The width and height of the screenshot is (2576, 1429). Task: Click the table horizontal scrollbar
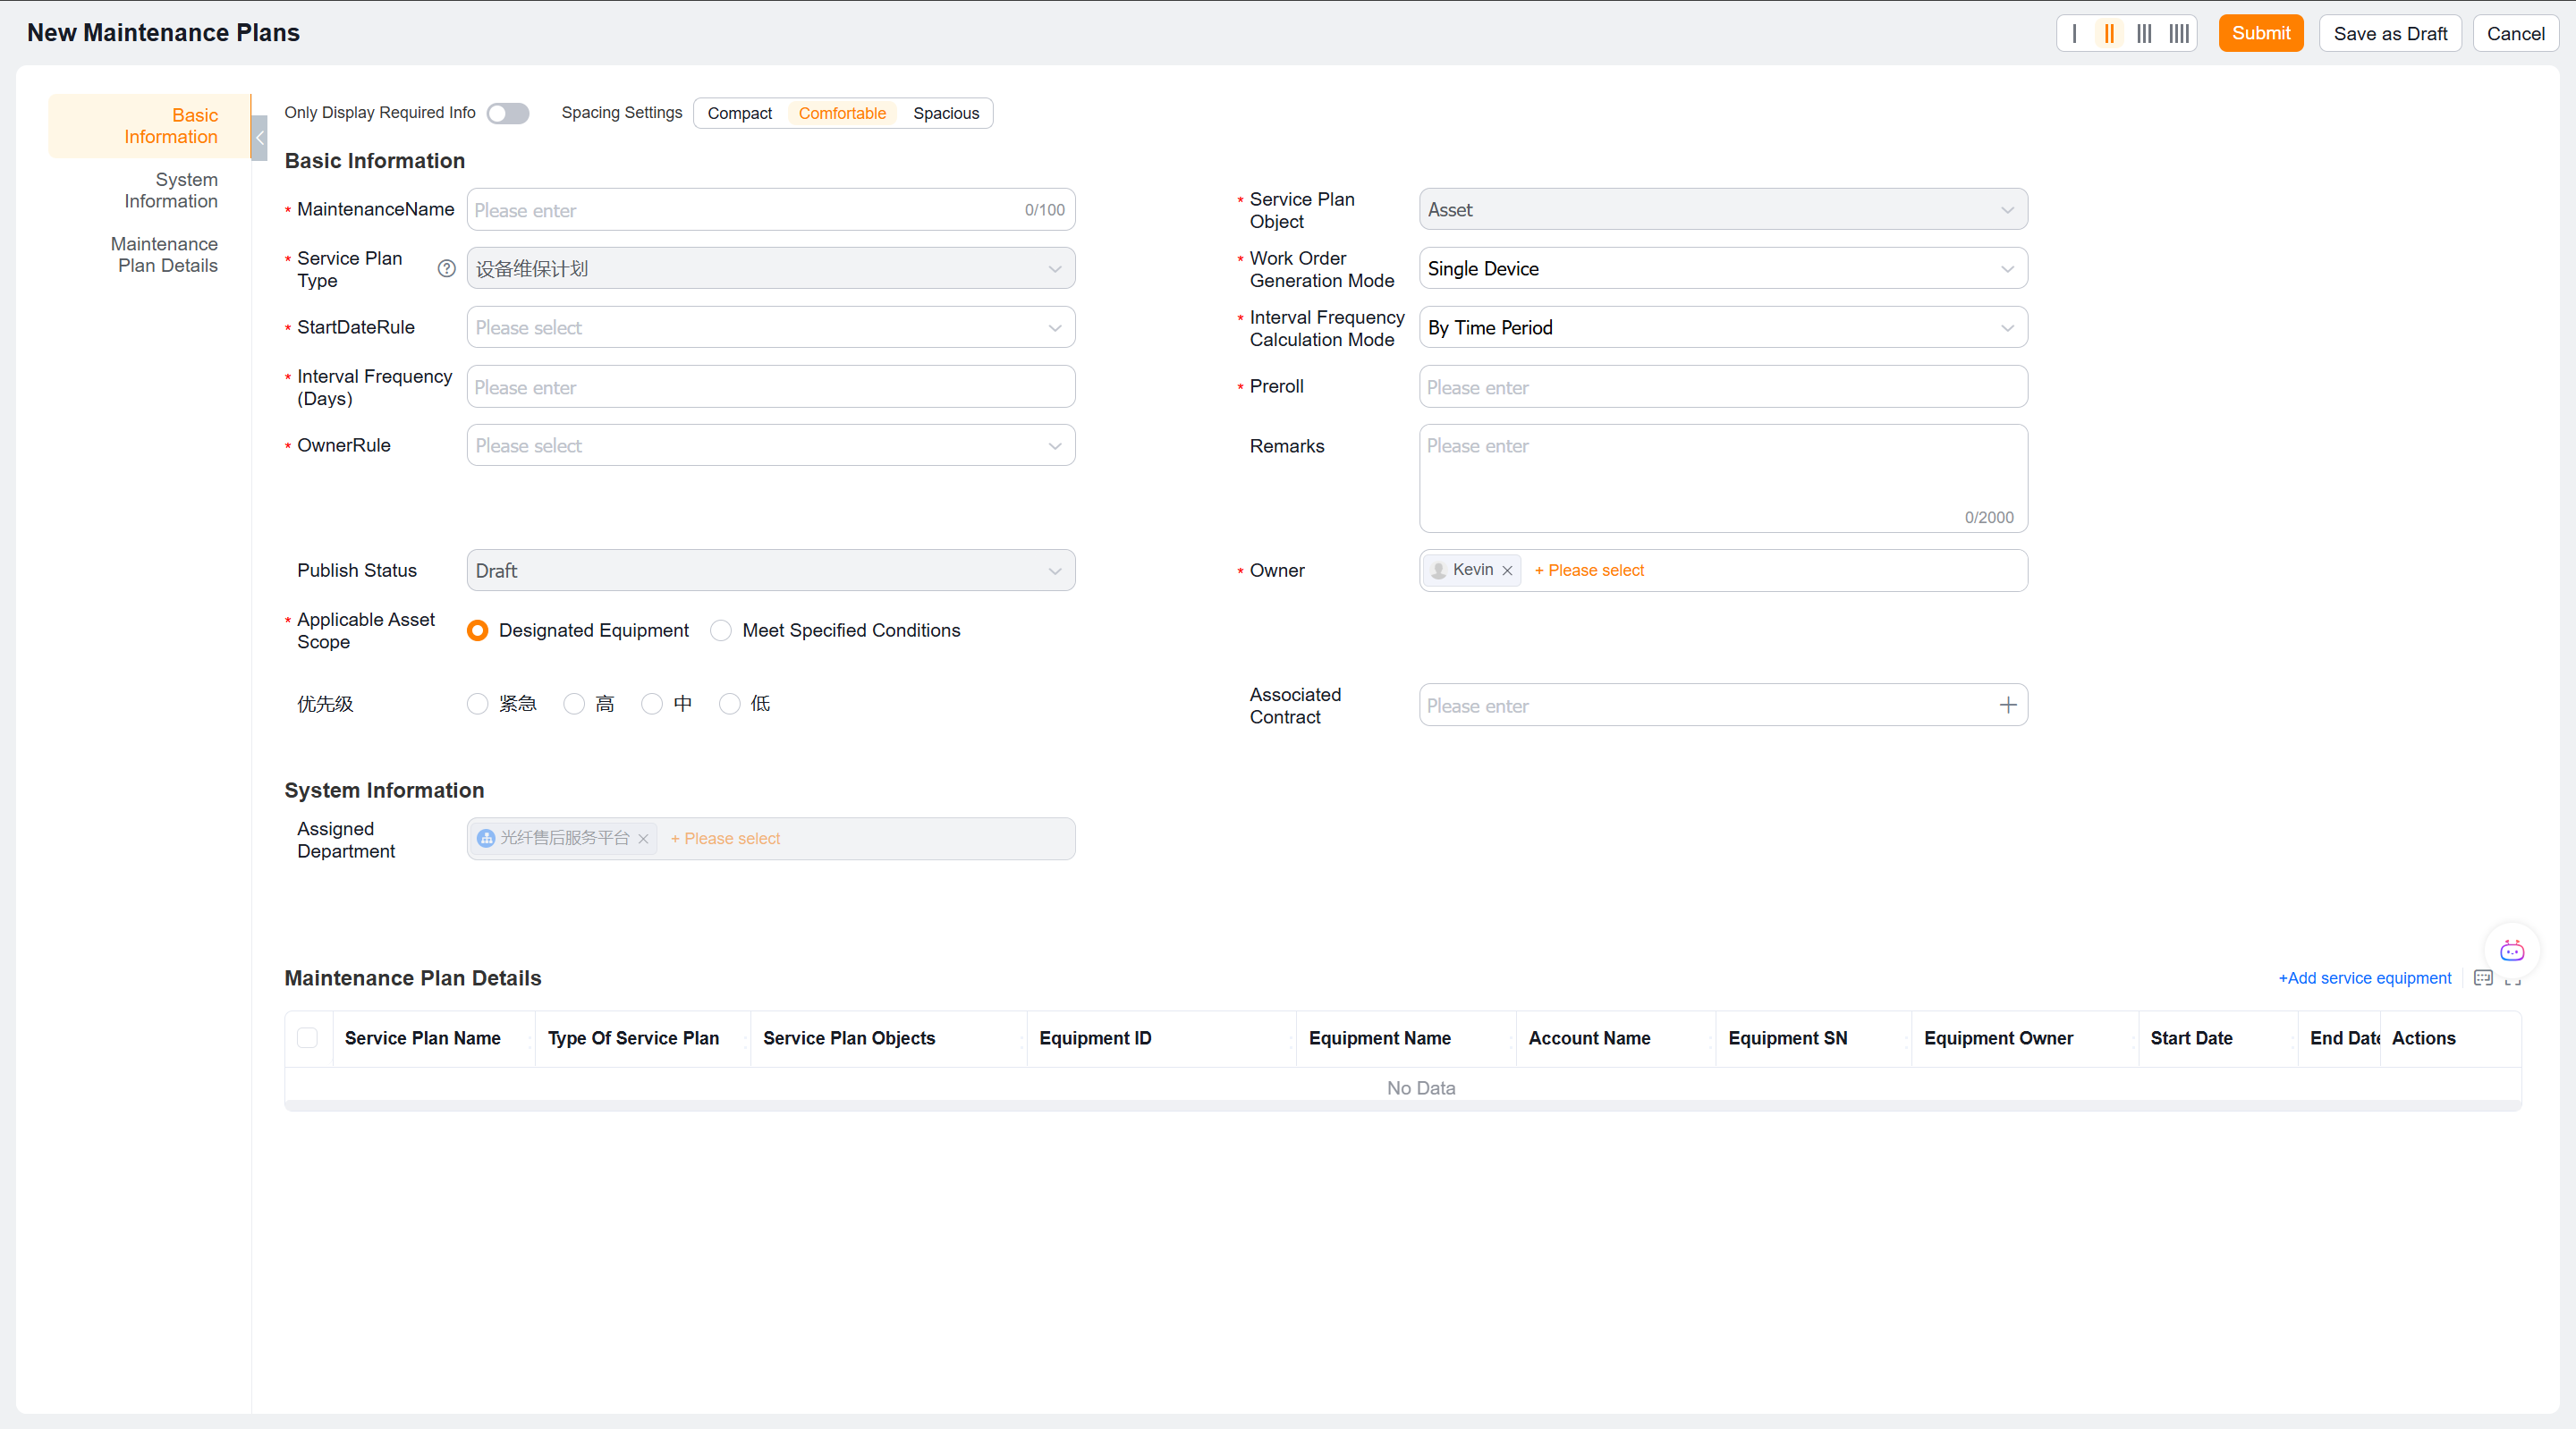(x=1402, y=1105)
